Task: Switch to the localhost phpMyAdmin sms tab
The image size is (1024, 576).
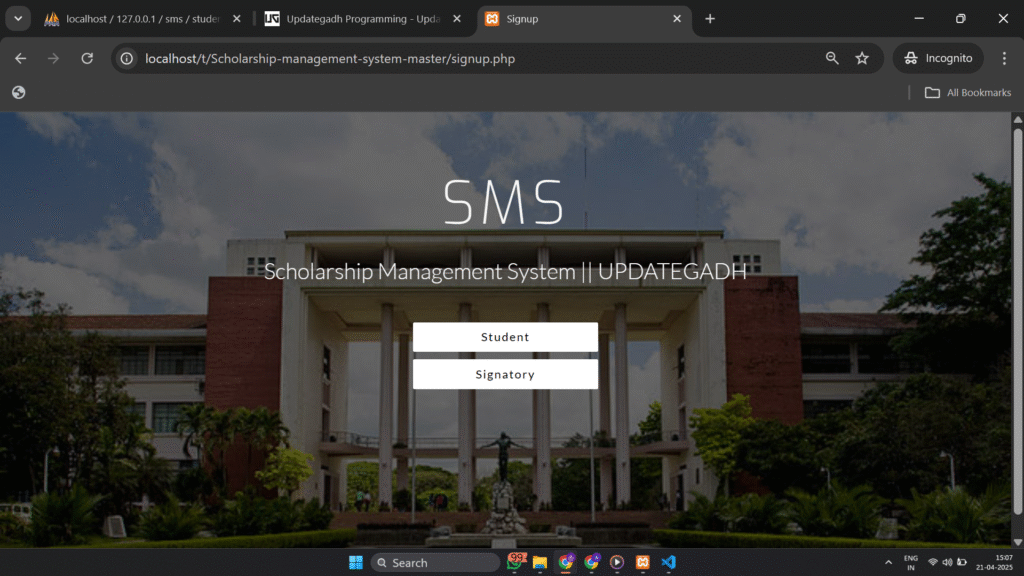Action: [142, 19]
